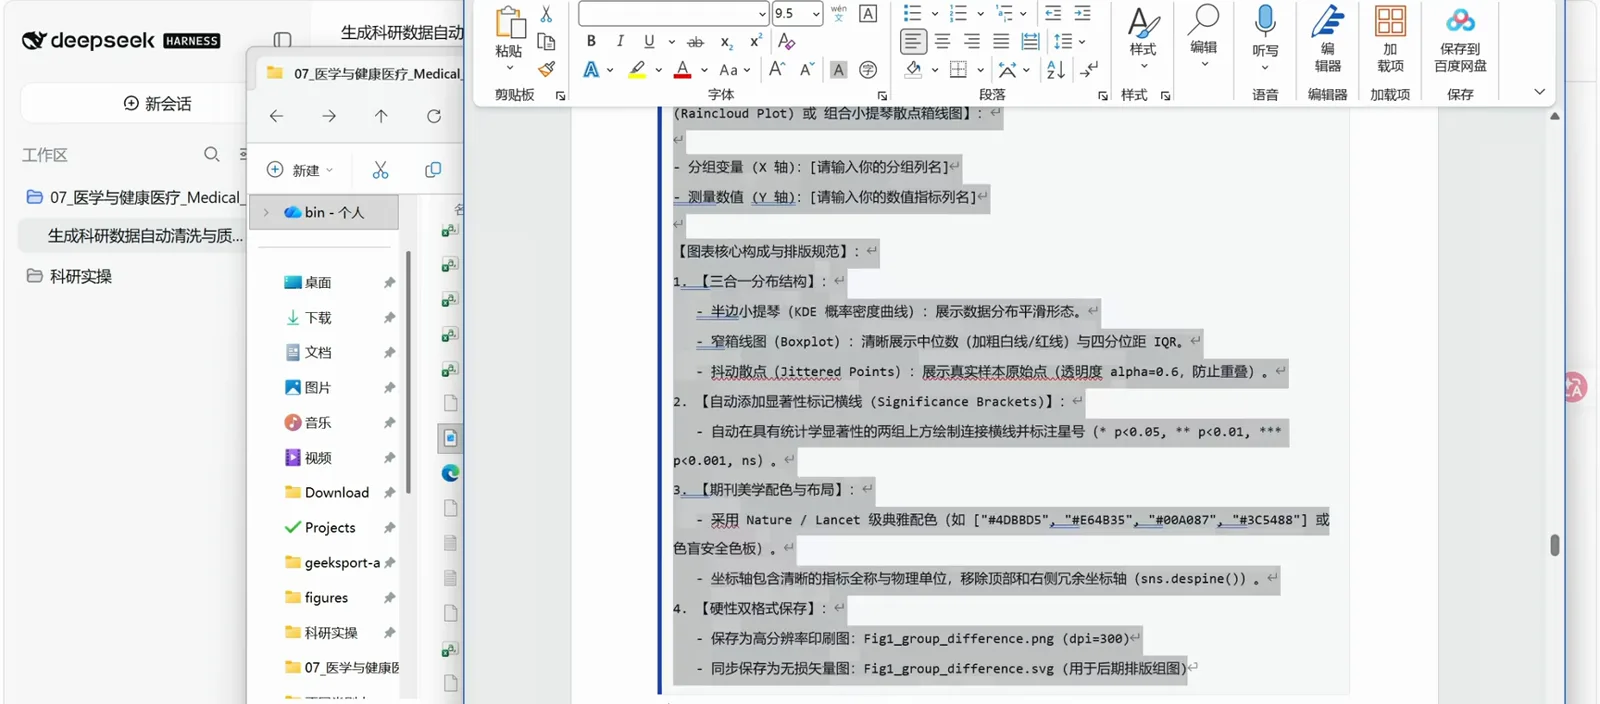Sort the selected text A-Z
1600x704 pixels.
1055,70
